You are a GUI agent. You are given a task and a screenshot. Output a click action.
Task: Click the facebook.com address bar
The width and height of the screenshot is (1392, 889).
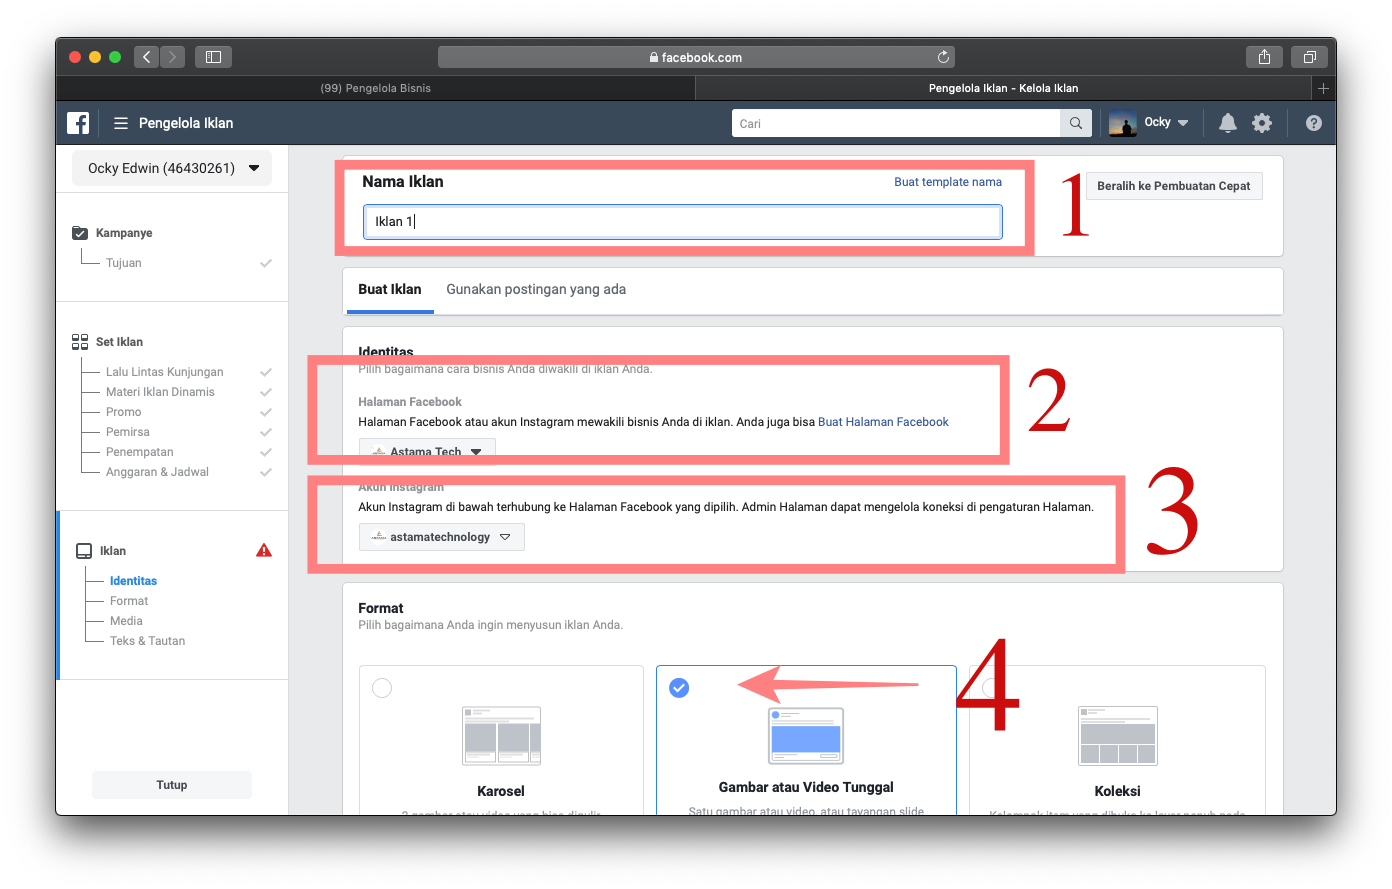(696, 57)
